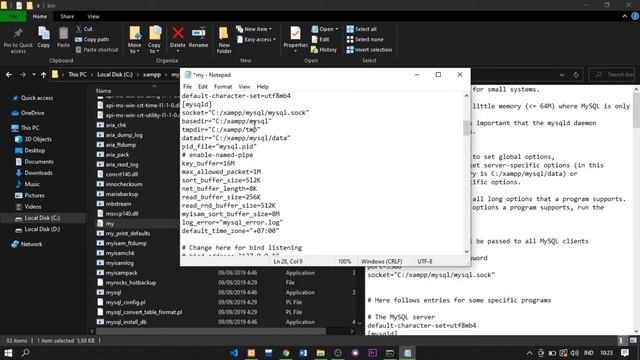Click the address bar Refresh icon
The image size is (640, 360).
(x=576, y=75)
